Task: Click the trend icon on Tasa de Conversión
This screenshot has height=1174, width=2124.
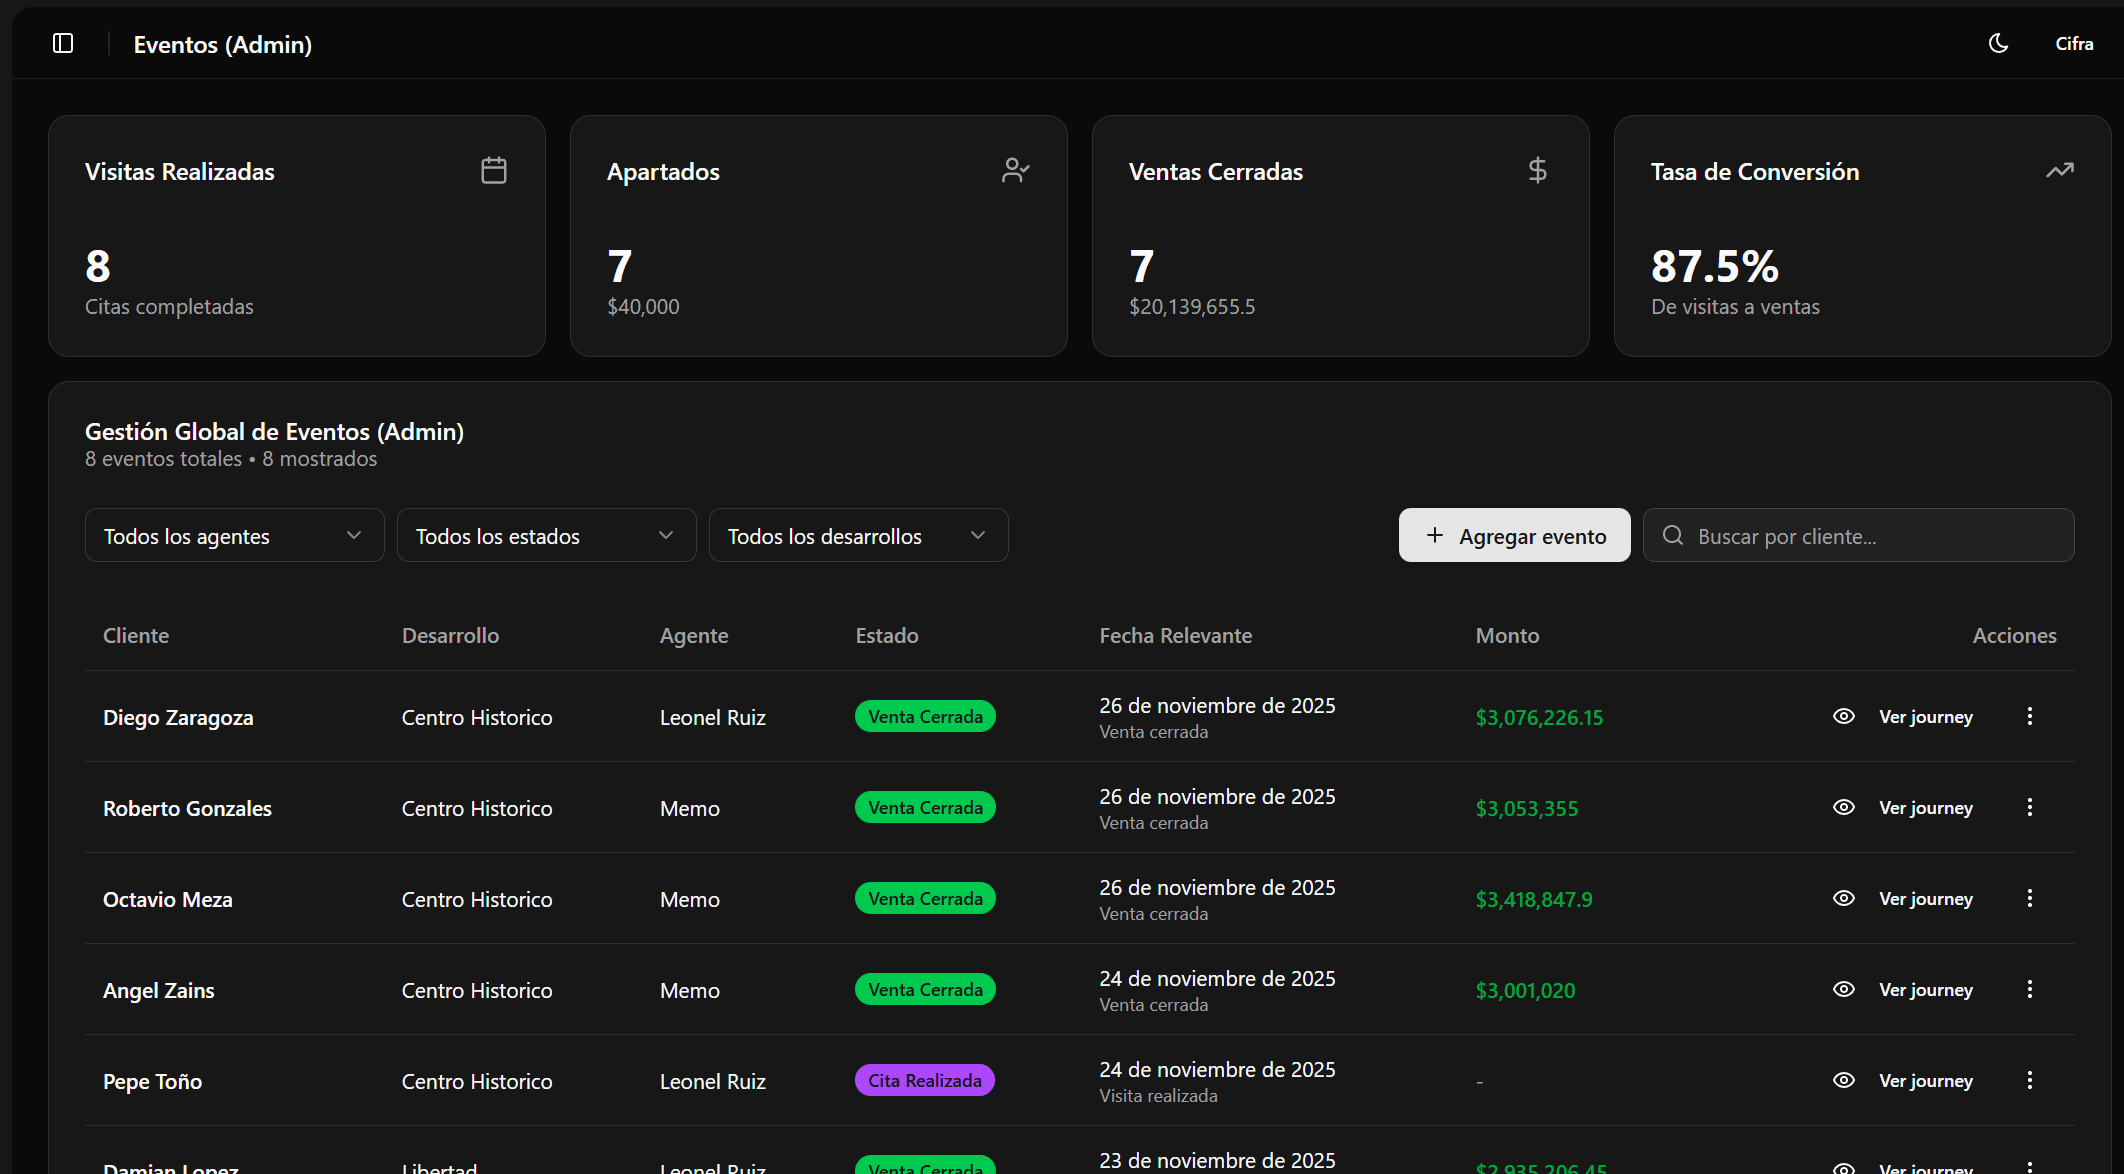Action: (x=2059, y=169)
